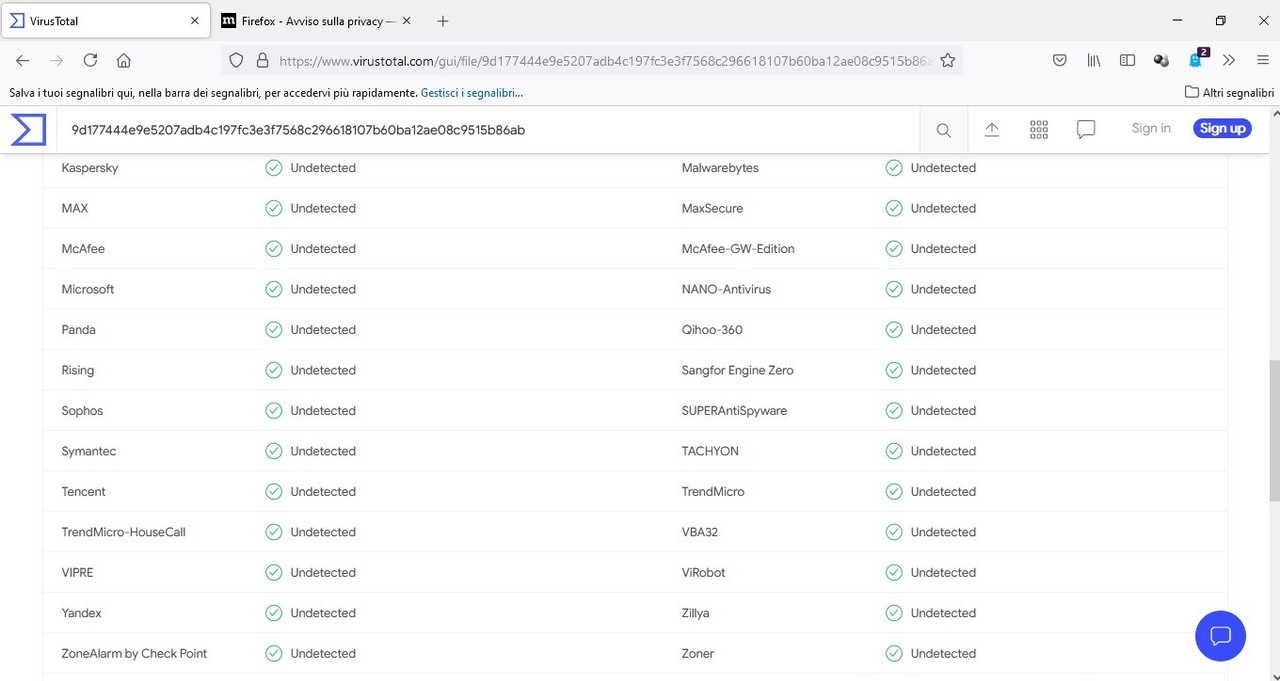1280x681 pixels.
Task: Click the green check icon beside Zillya
Action: (x=894, y=613)
